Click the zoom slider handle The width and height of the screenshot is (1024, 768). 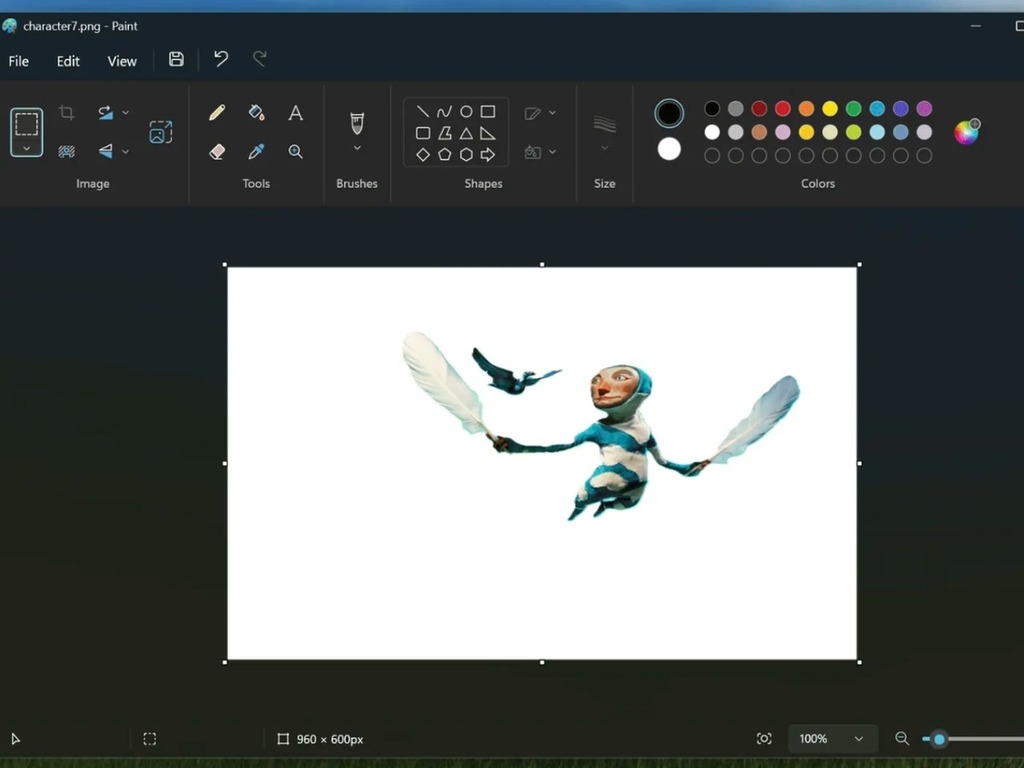click(939, 739)
